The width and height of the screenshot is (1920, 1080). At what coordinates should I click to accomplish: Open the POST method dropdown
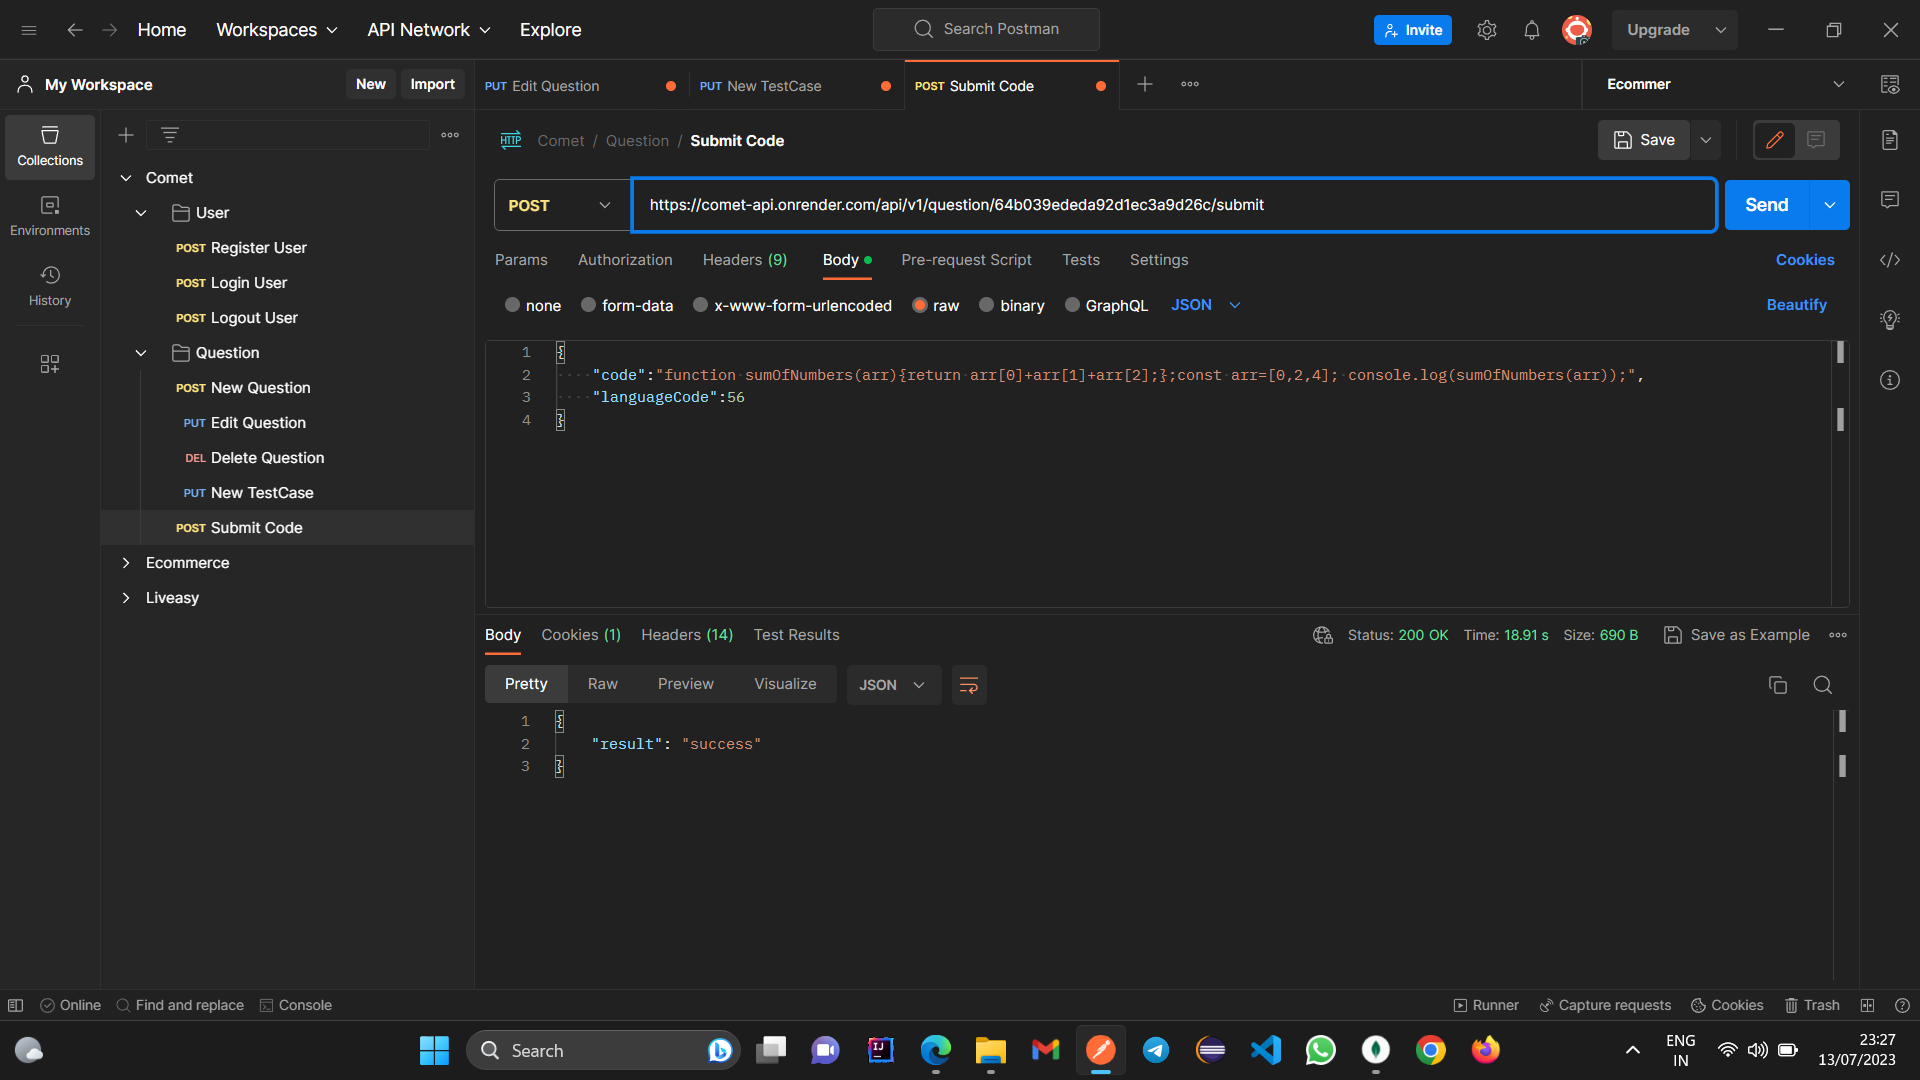[x=560, y=205]
